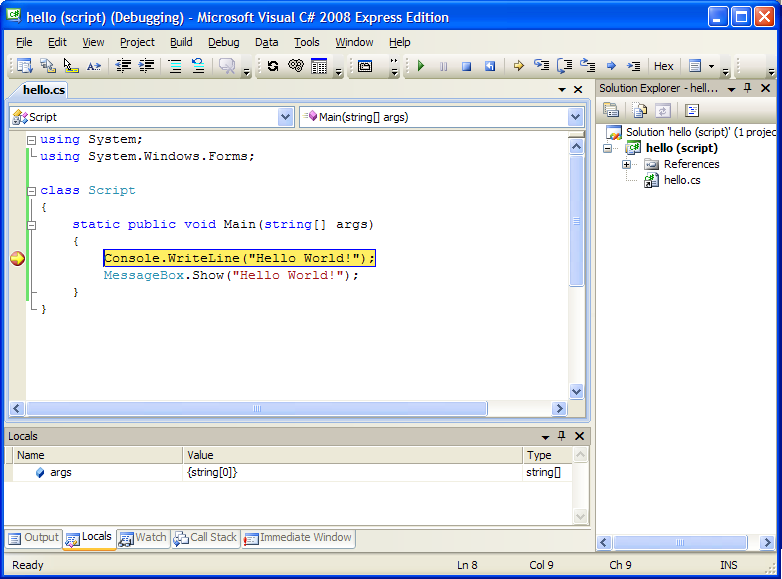Image resolution: width=782 pixels, height=579 pixels.
Task: Click the table grid toolbar icon
Action: [x=319, y=66]
